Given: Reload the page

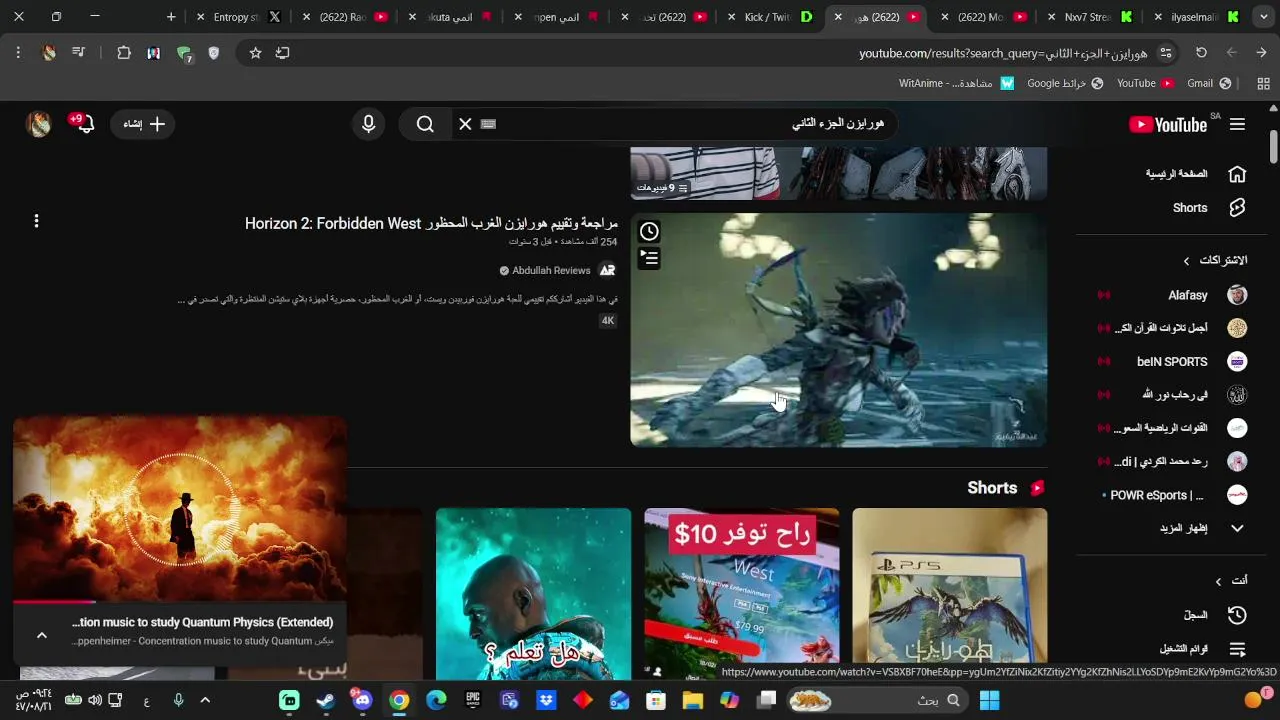Looking at the screenshot, I should point(1201,53).
